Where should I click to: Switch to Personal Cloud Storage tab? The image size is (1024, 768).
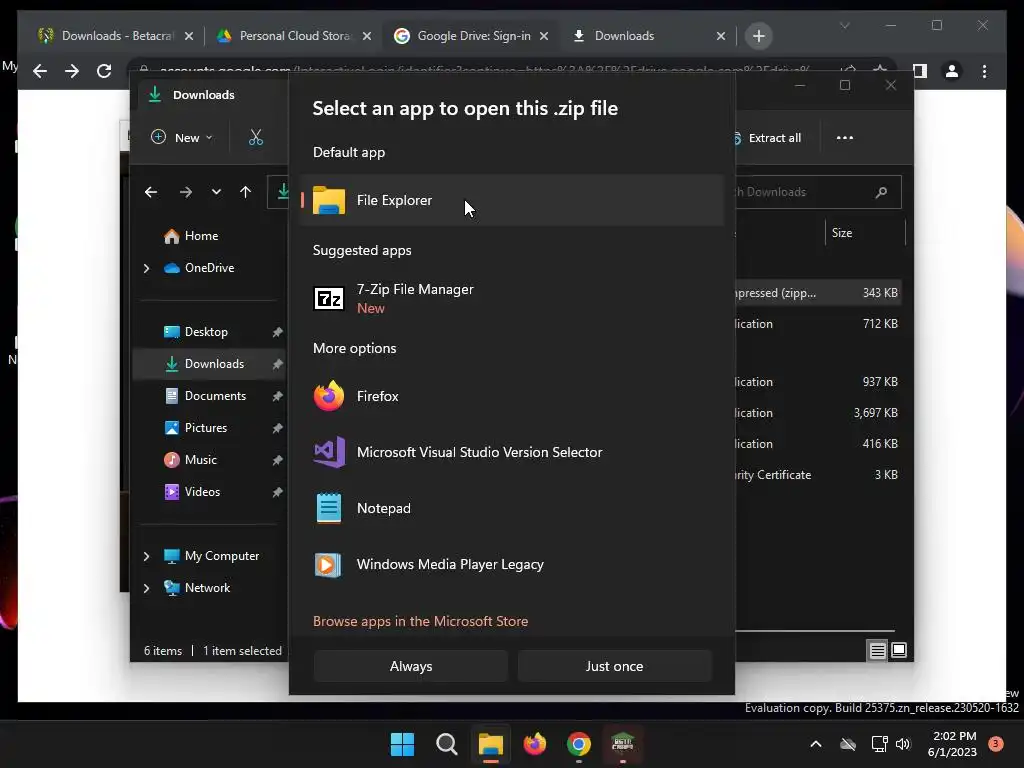coord(294,36)
